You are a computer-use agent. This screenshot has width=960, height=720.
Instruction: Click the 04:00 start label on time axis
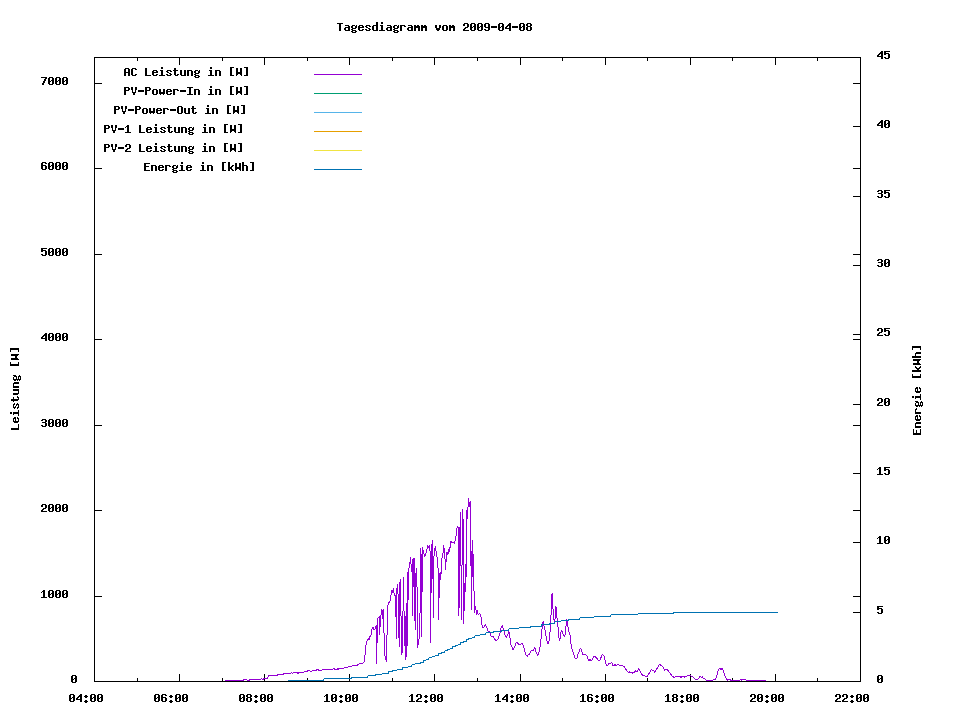(x=86, y=698)
